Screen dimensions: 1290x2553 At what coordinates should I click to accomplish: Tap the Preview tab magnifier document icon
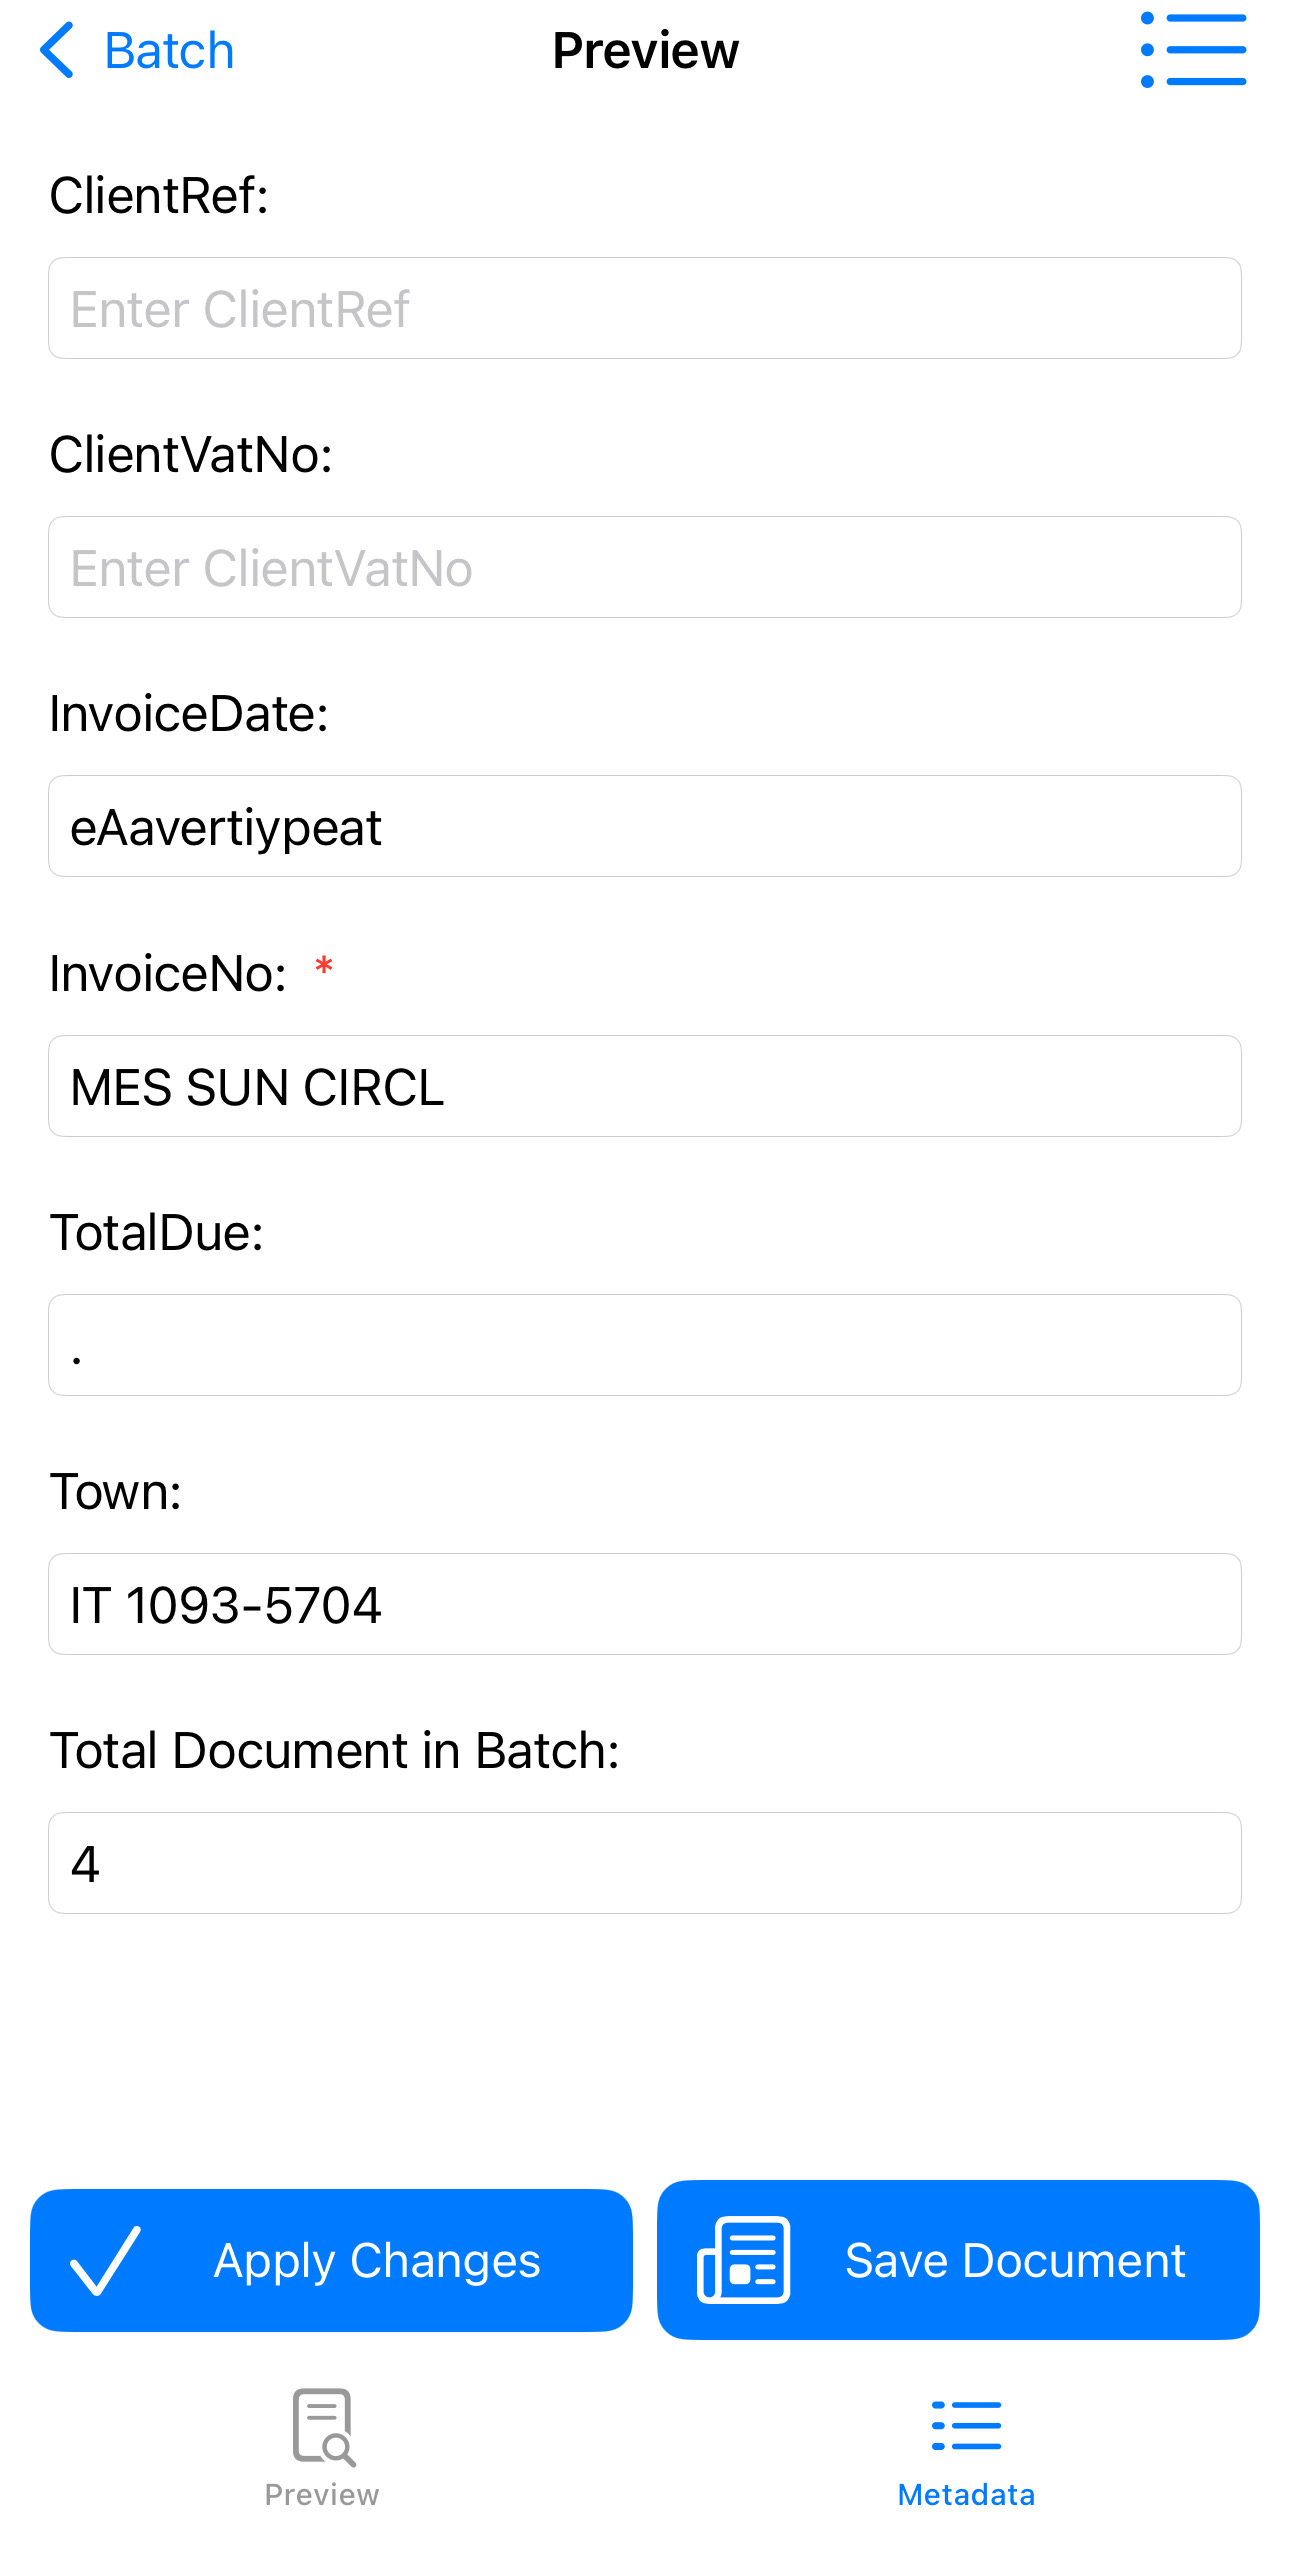click(x=323, y=2427)
